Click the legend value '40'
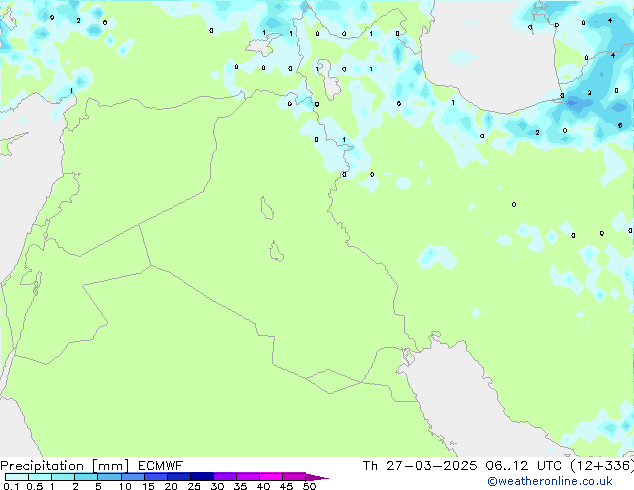 pyautogui.click(x=263, y=486)
